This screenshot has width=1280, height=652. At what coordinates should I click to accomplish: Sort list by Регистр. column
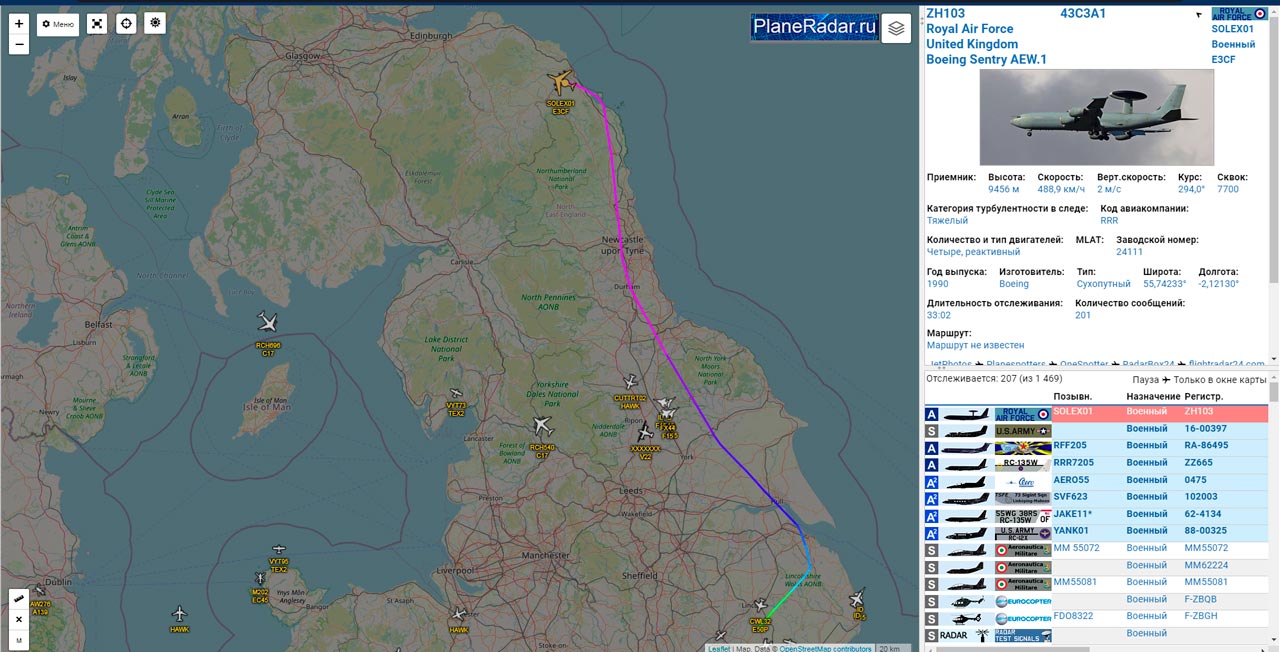(x=1205, y=397)
